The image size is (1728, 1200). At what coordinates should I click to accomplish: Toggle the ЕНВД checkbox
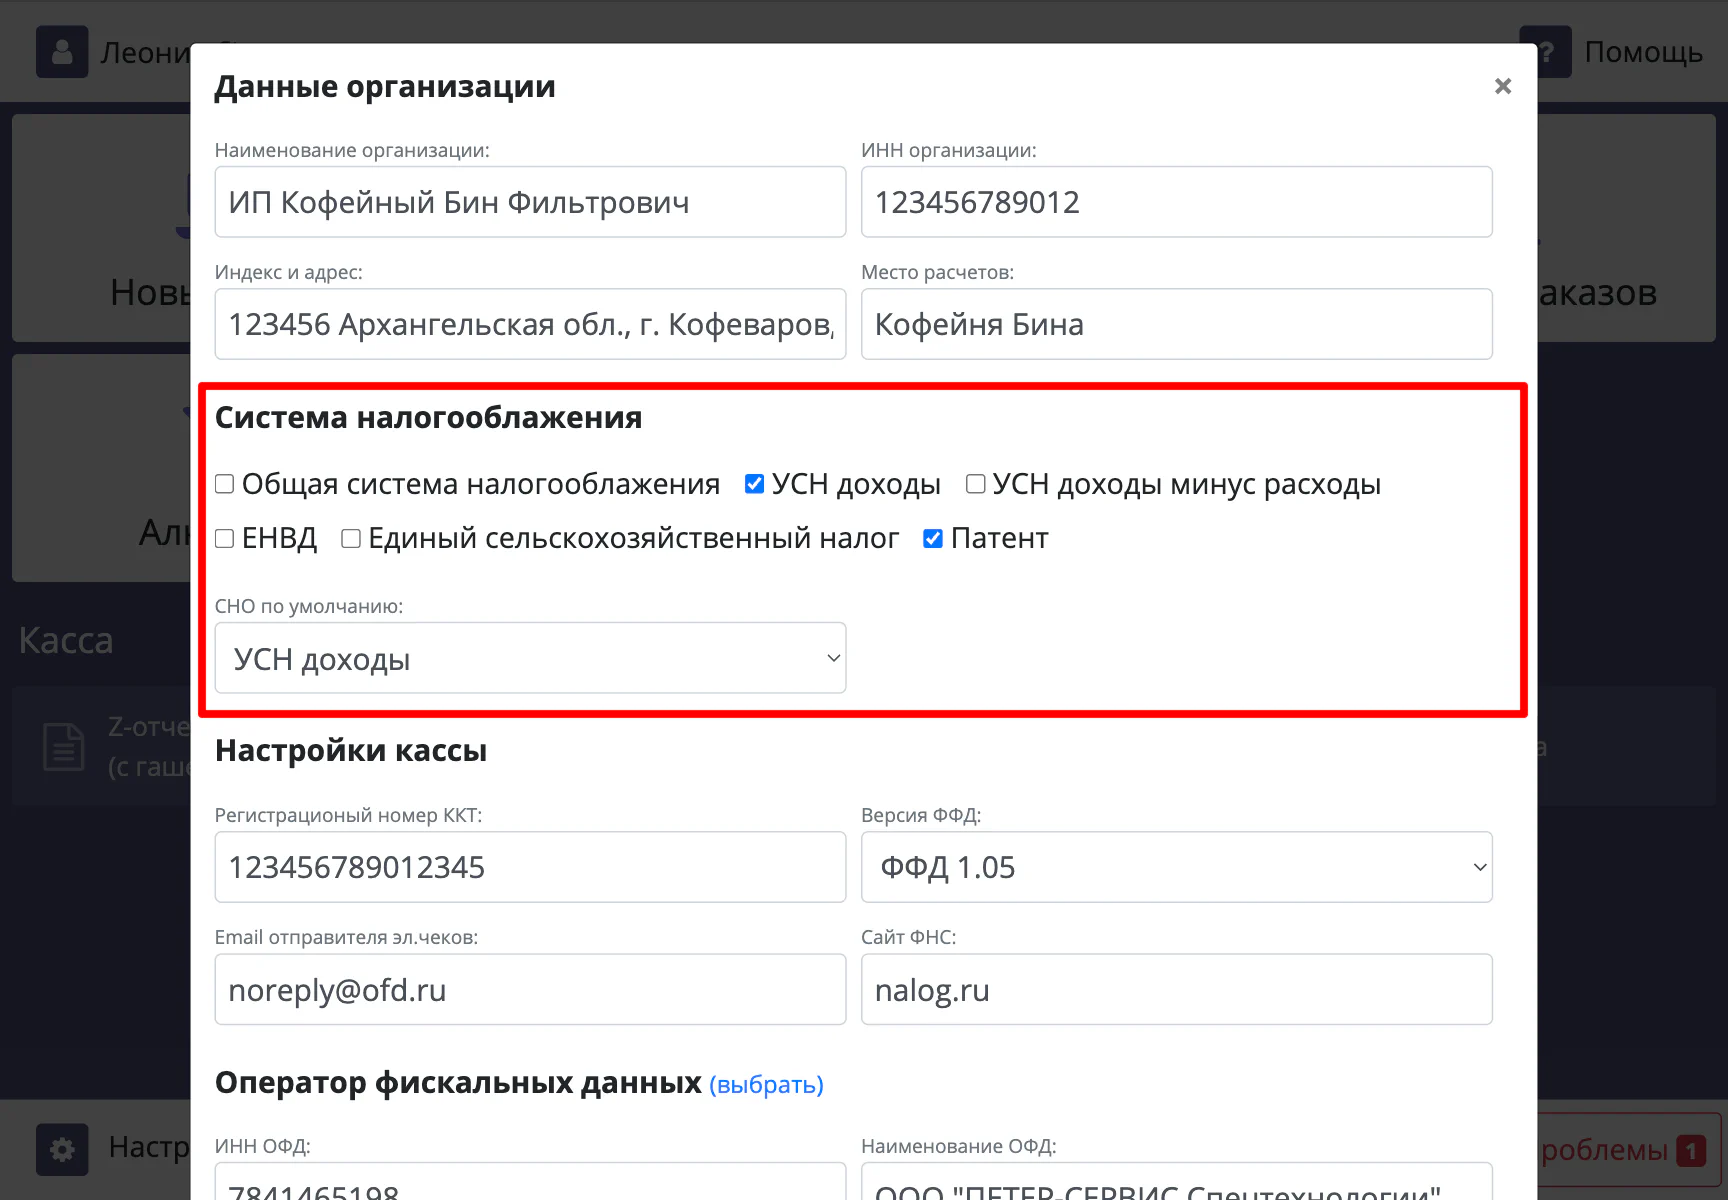pyautogui.click(x=225, y=538)
